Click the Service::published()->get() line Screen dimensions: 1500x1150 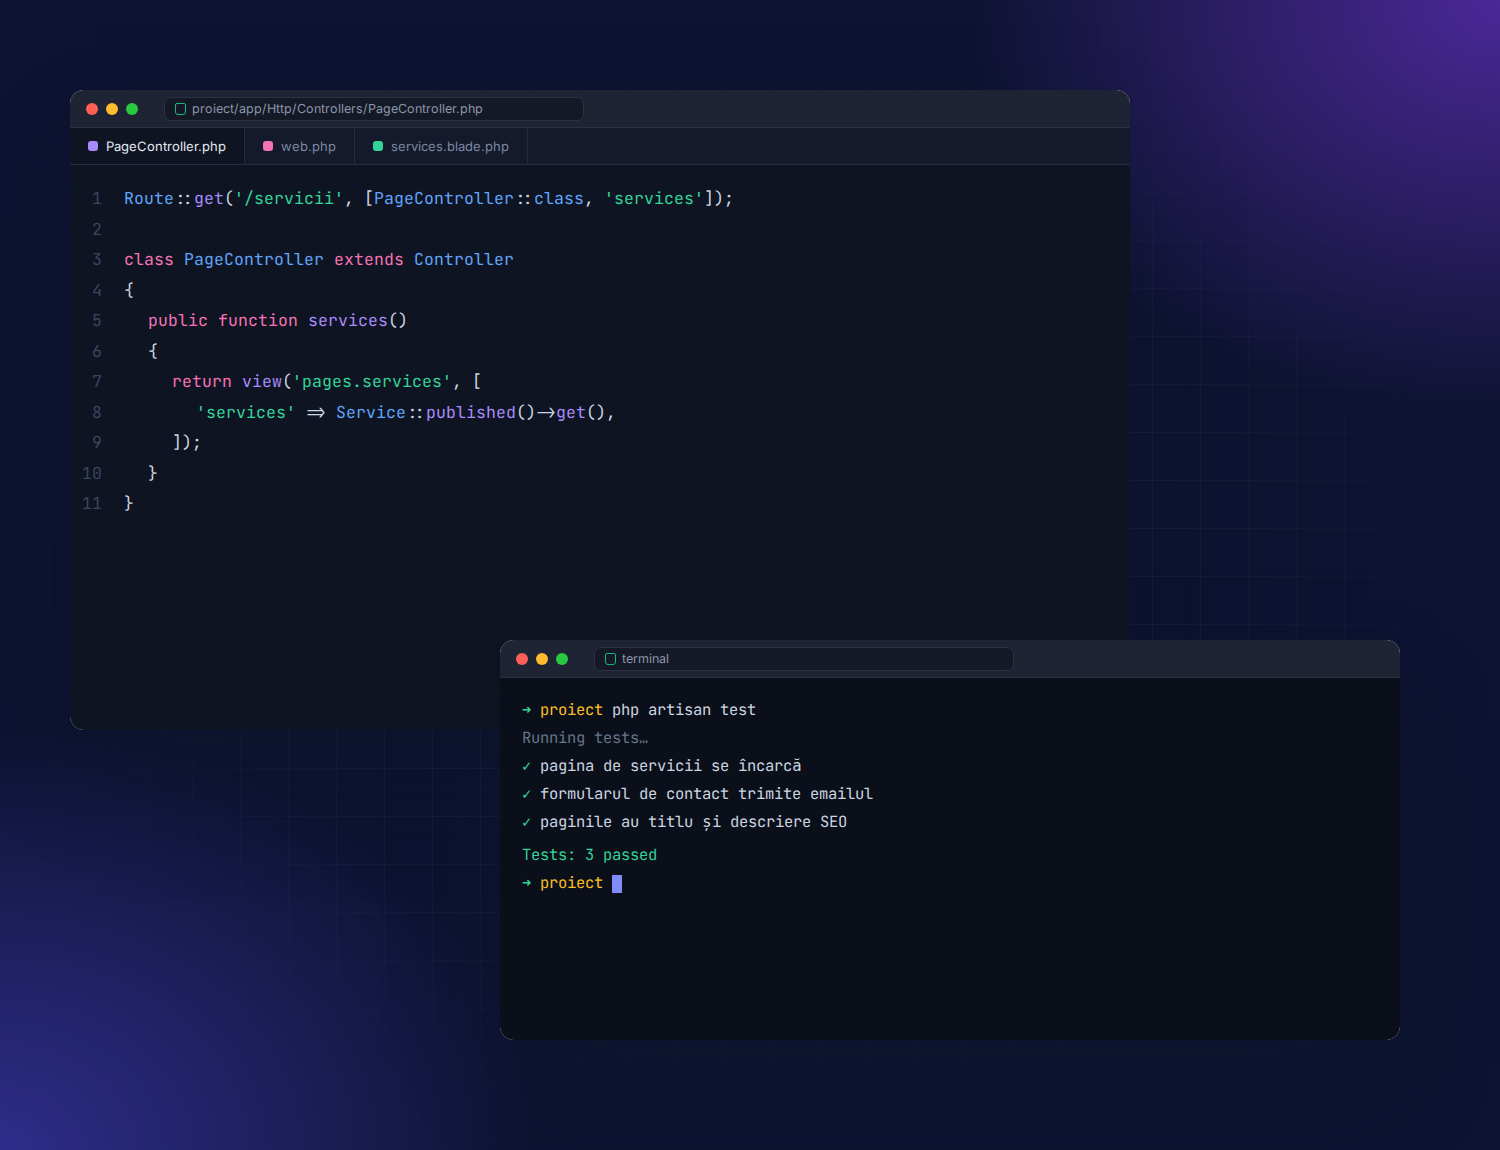coord(405,412)
